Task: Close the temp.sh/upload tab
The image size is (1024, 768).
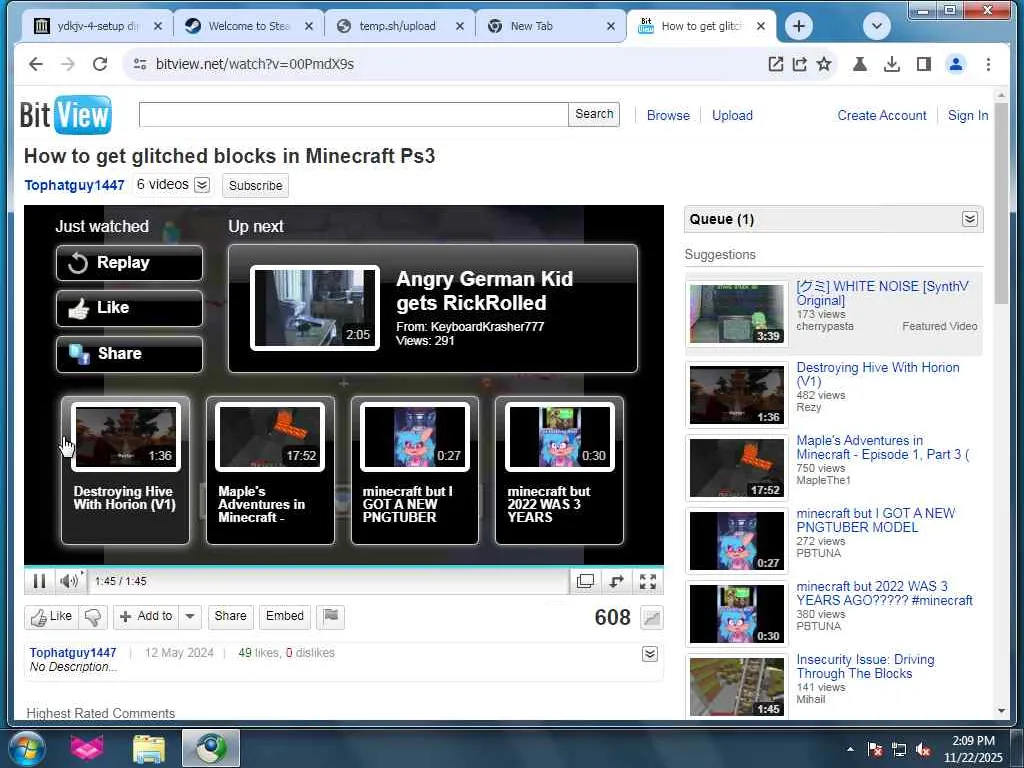Action: [x=460, y=26]
